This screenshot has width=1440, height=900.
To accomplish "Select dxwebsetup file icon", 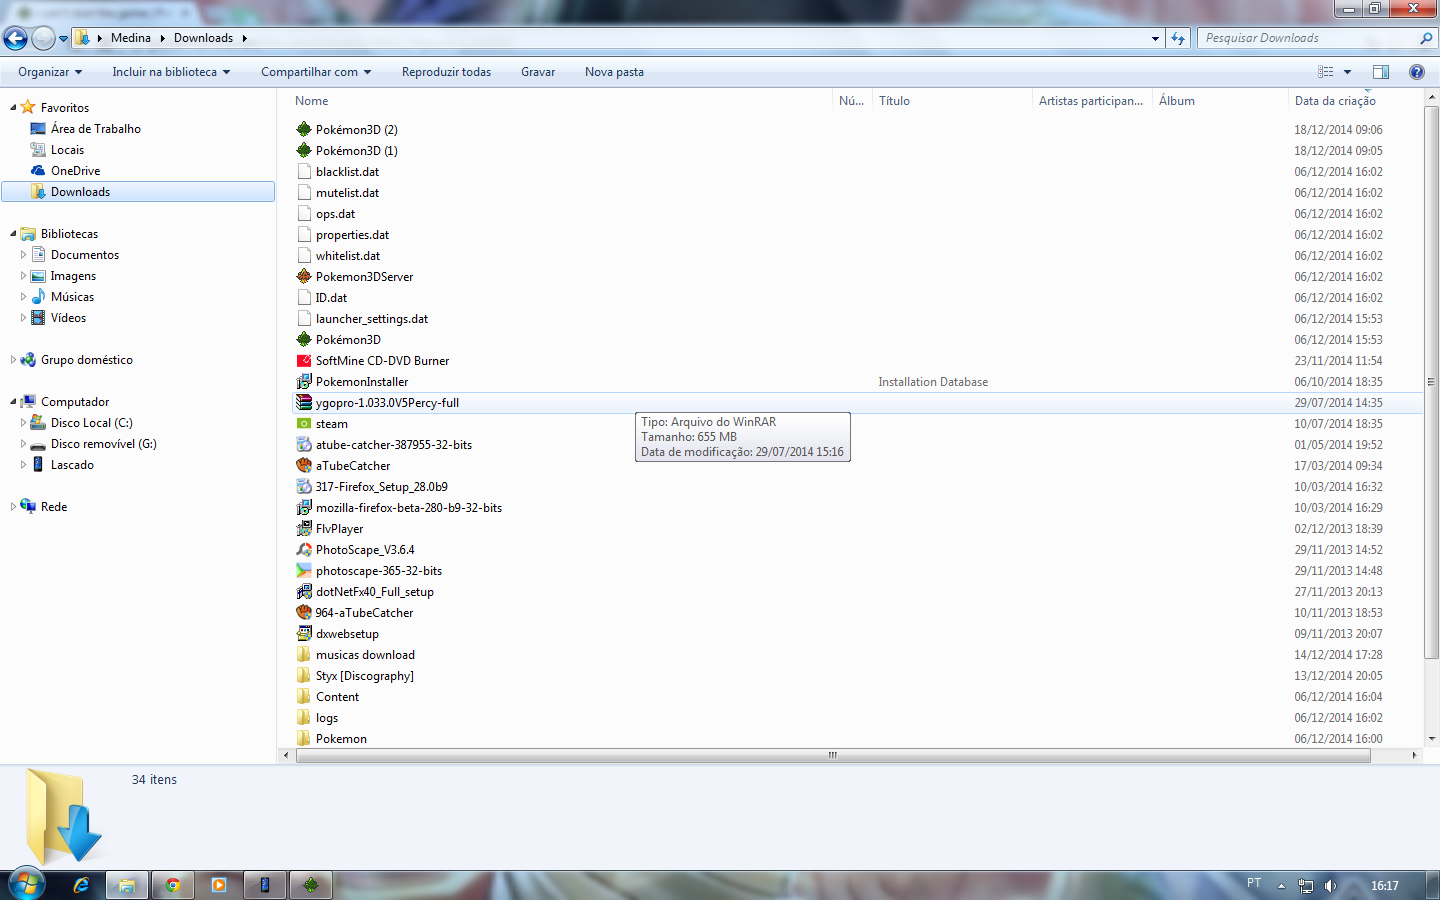I will (304, 633).
